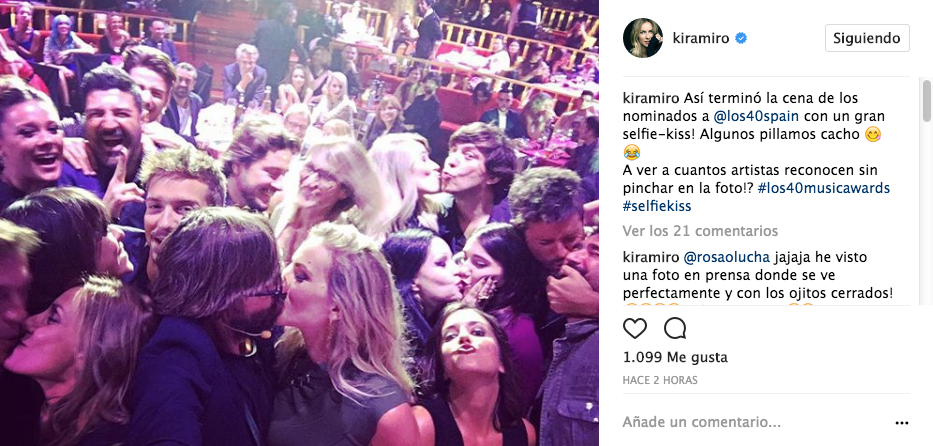The height and width of the screenshot is (446, 933).
Task: Click the kiramiro profile avatar
Action: [643, 38]
